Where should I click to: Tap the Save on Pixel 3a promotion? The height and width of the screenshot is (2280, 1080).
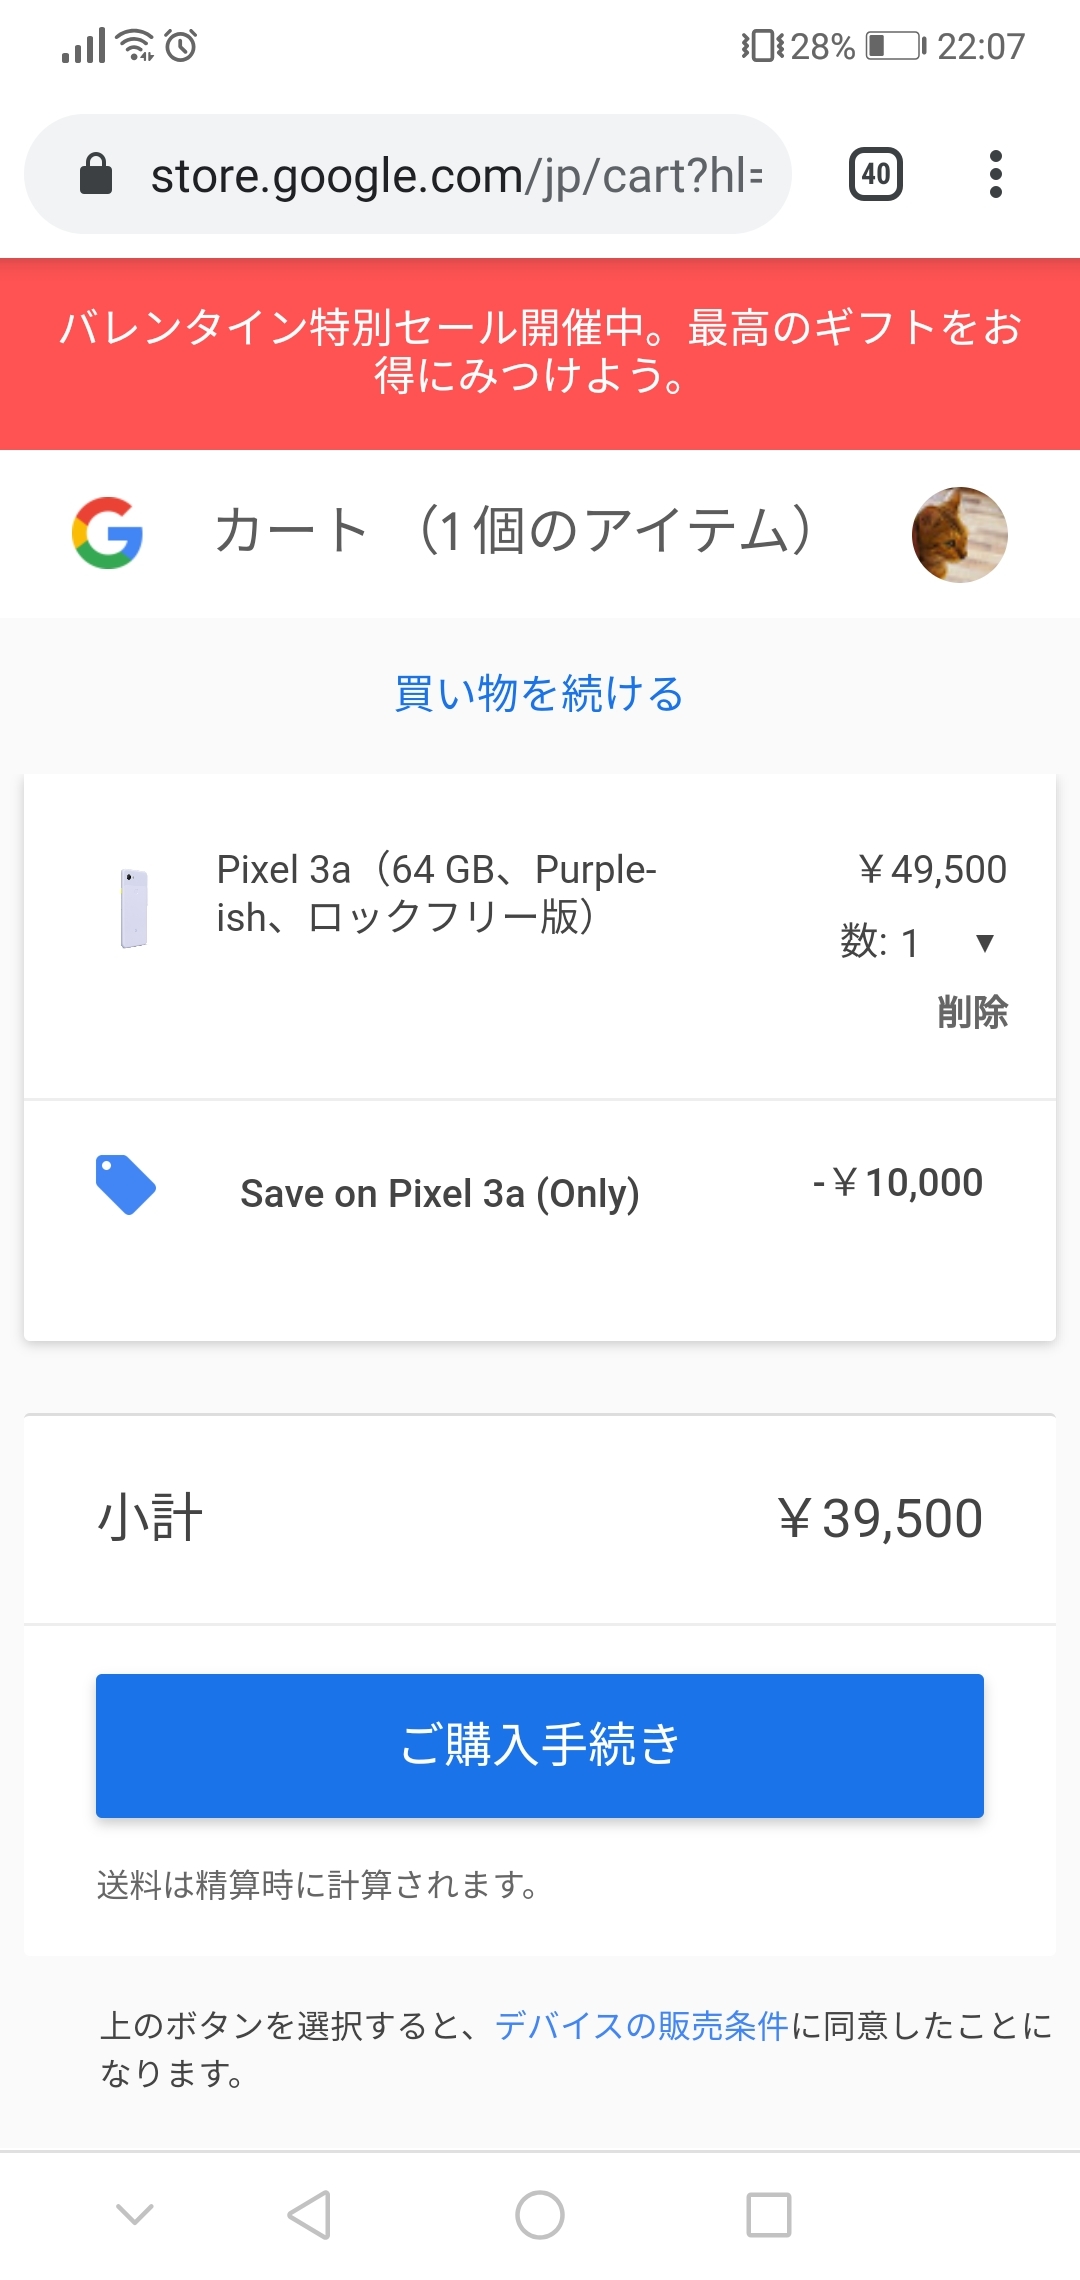[x=440, y=1193]
